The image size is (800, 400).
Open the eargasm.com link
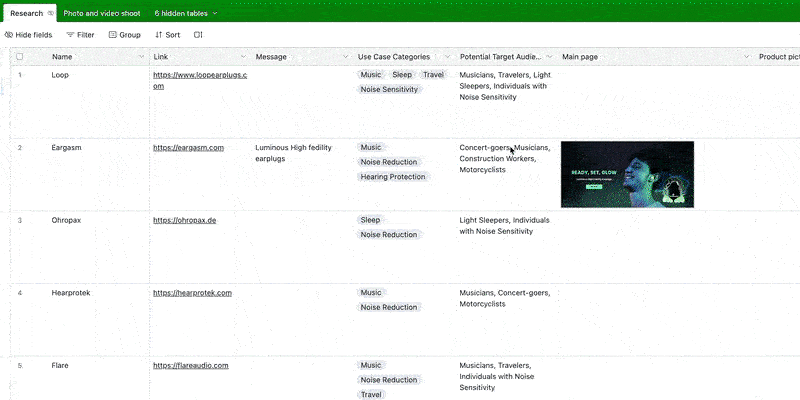click(188, 148)
